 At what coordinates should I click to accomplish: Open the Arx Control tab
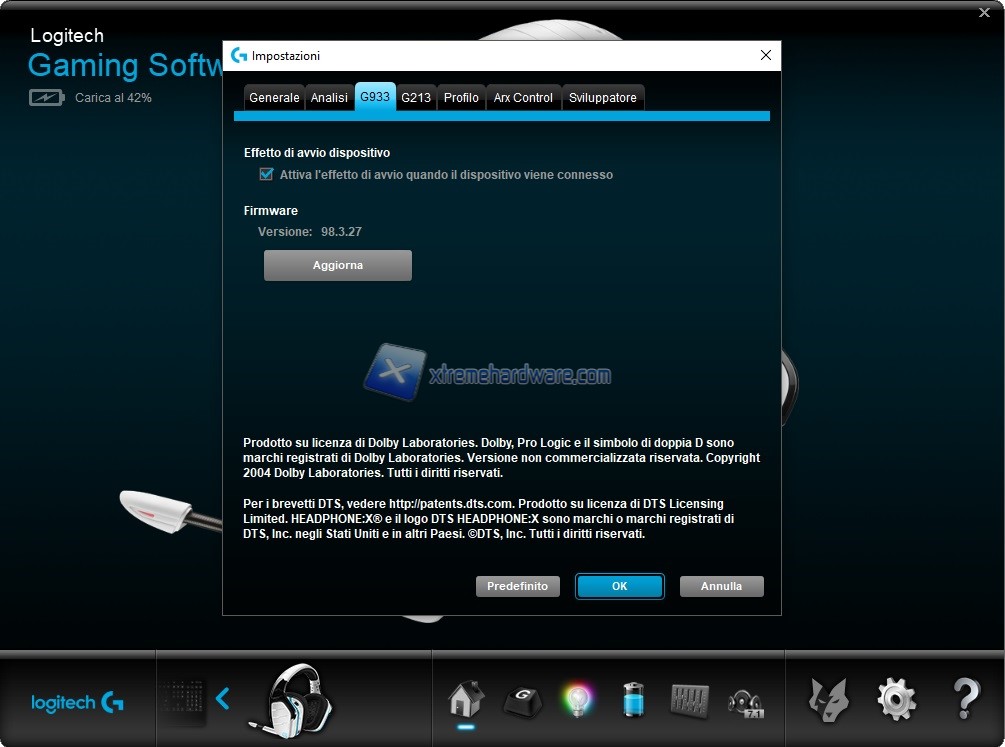click(x=523, y=98)
